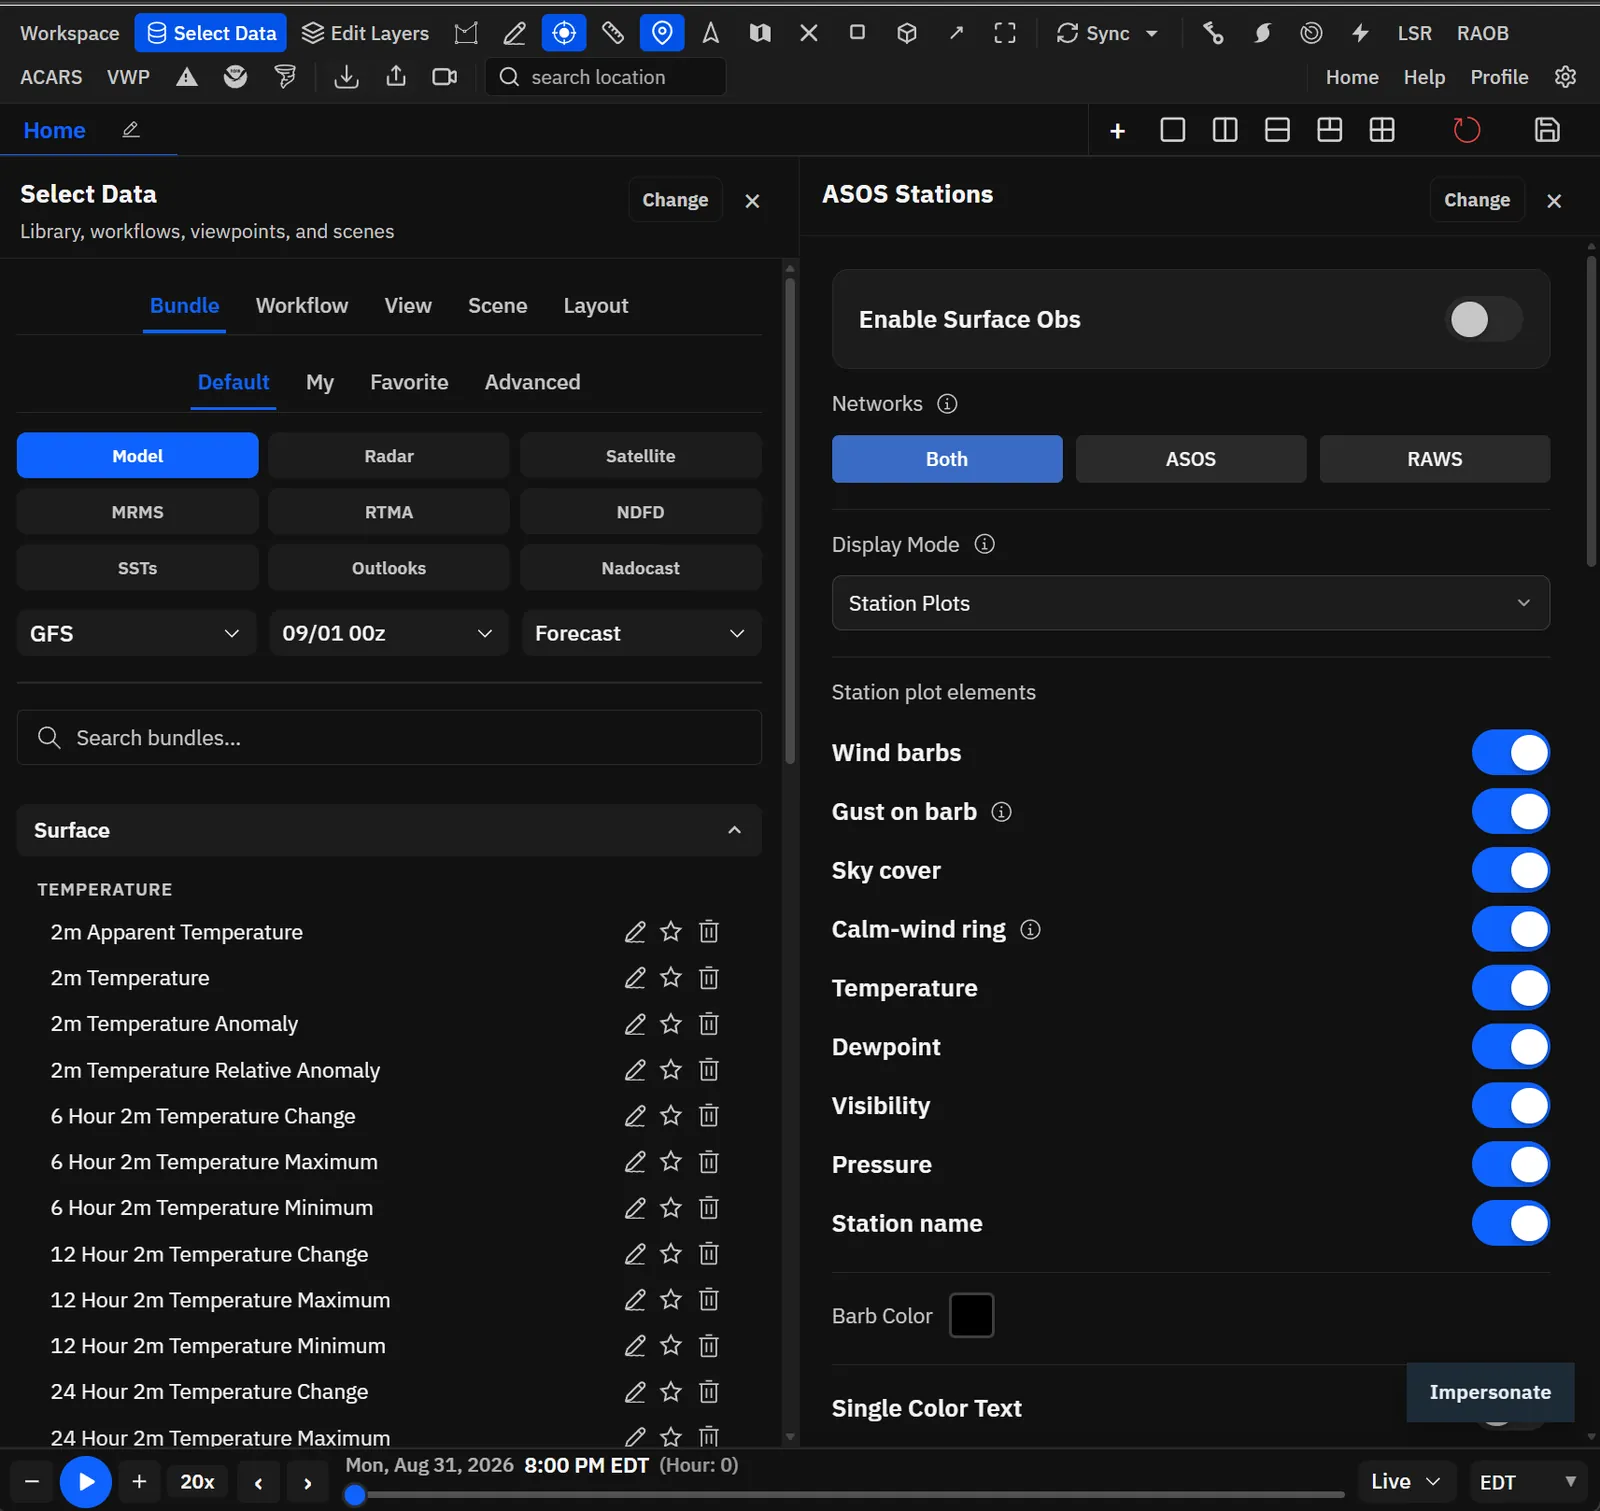
Task: Turn off Temperature plot element
Action: point(1510,988)
